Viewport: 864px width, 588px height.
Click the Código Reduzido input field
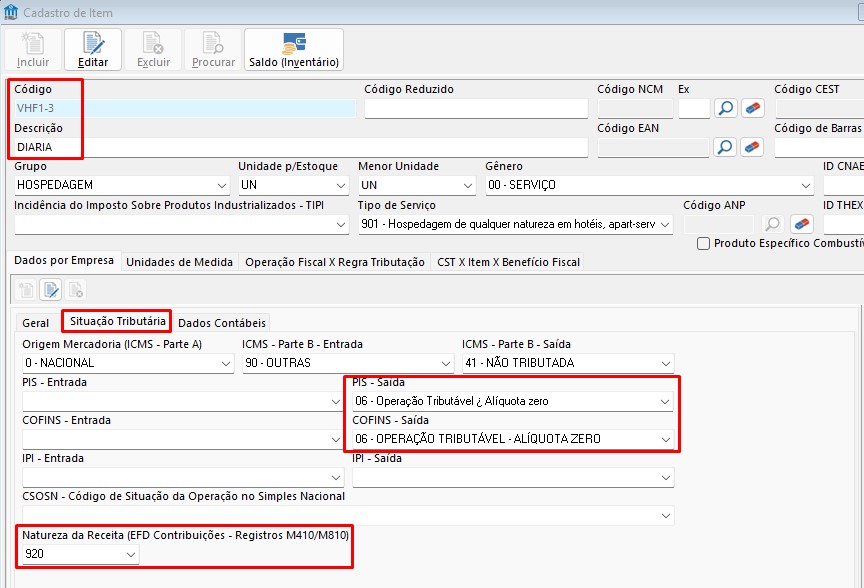pyautogui.click(x=476, y=109)
